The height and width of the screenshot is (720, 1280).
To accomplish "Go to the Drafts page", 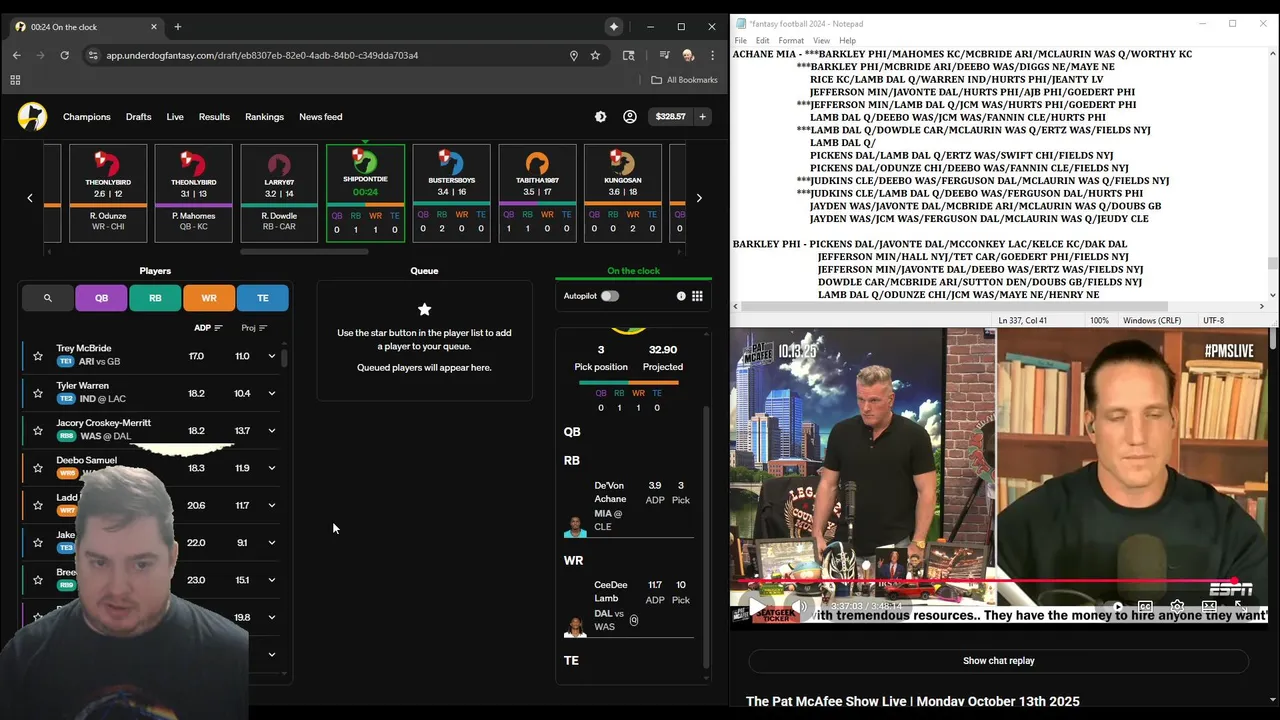I will pos(139,117).
